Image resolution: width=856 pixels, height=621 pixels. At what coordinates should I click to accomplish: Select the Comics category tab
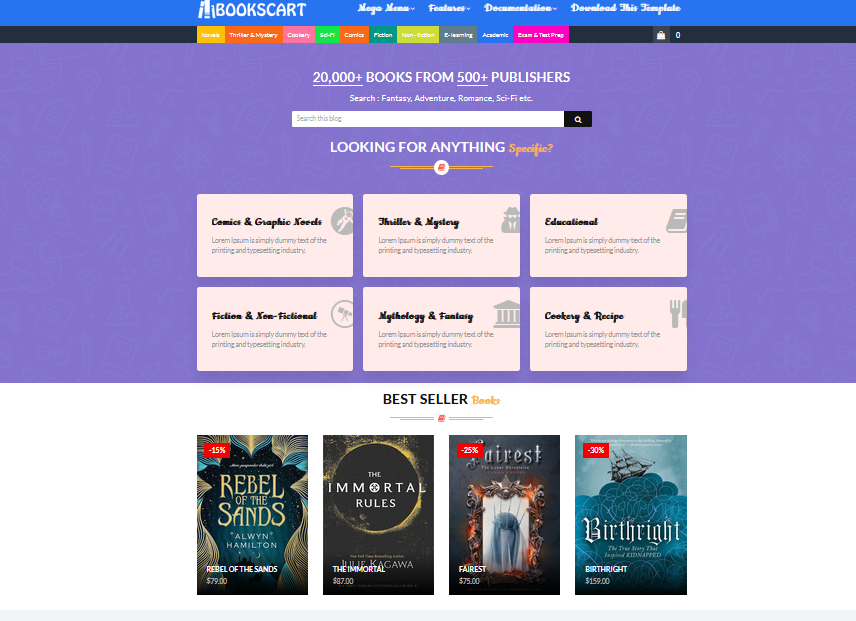[354, 34]
